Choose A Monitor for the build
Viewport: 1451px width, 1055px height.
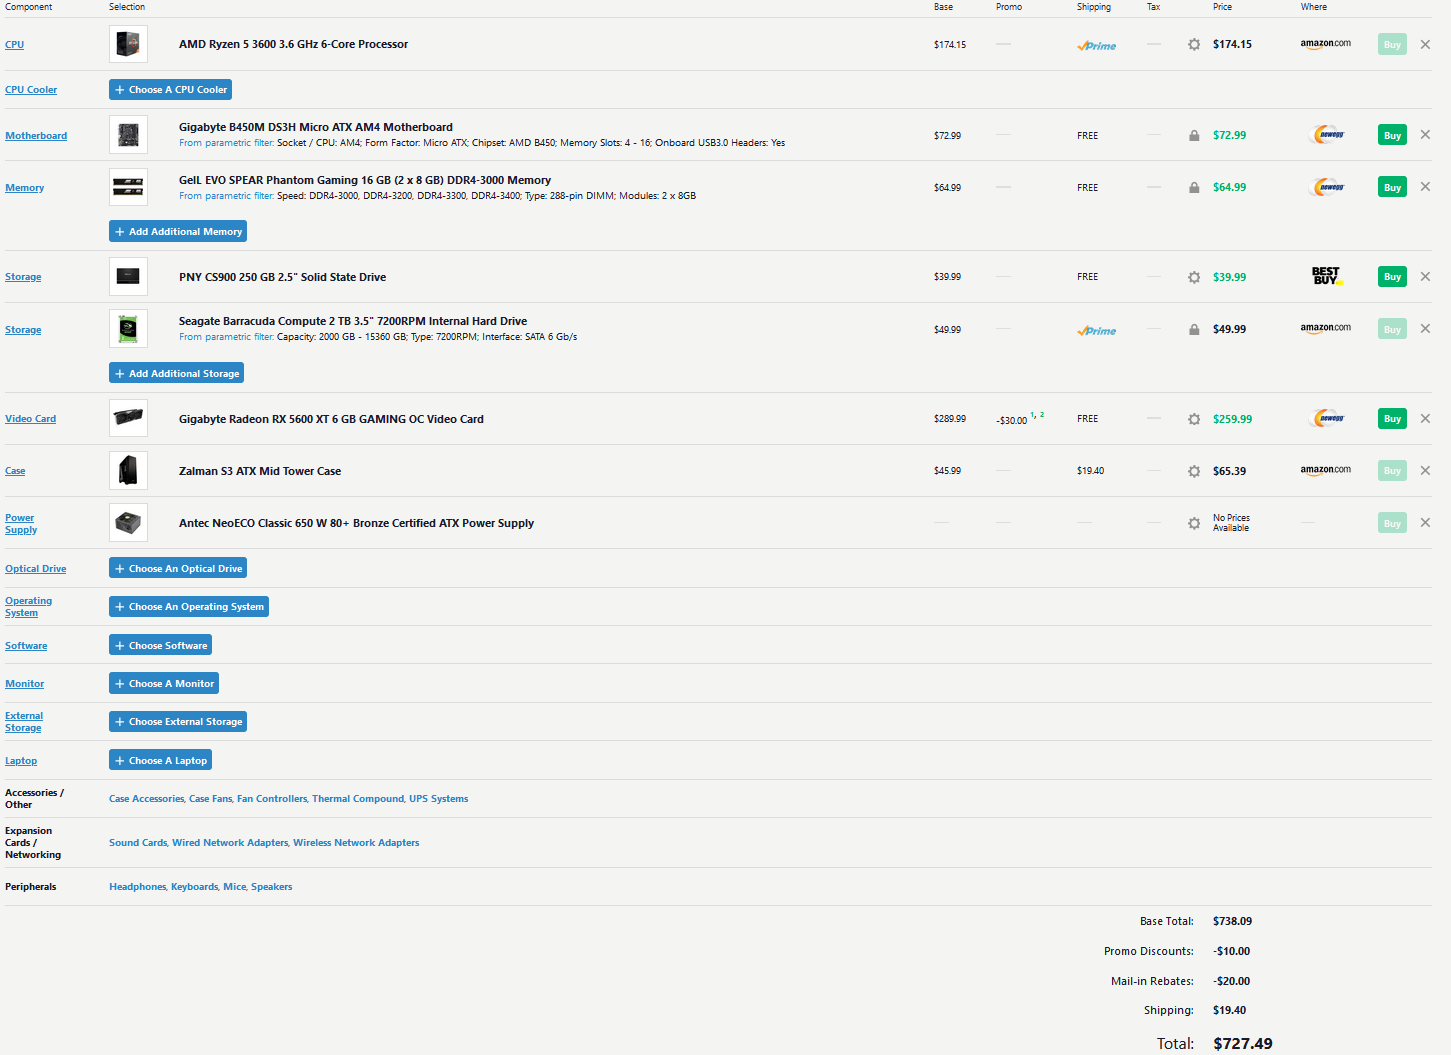point(164,684)
